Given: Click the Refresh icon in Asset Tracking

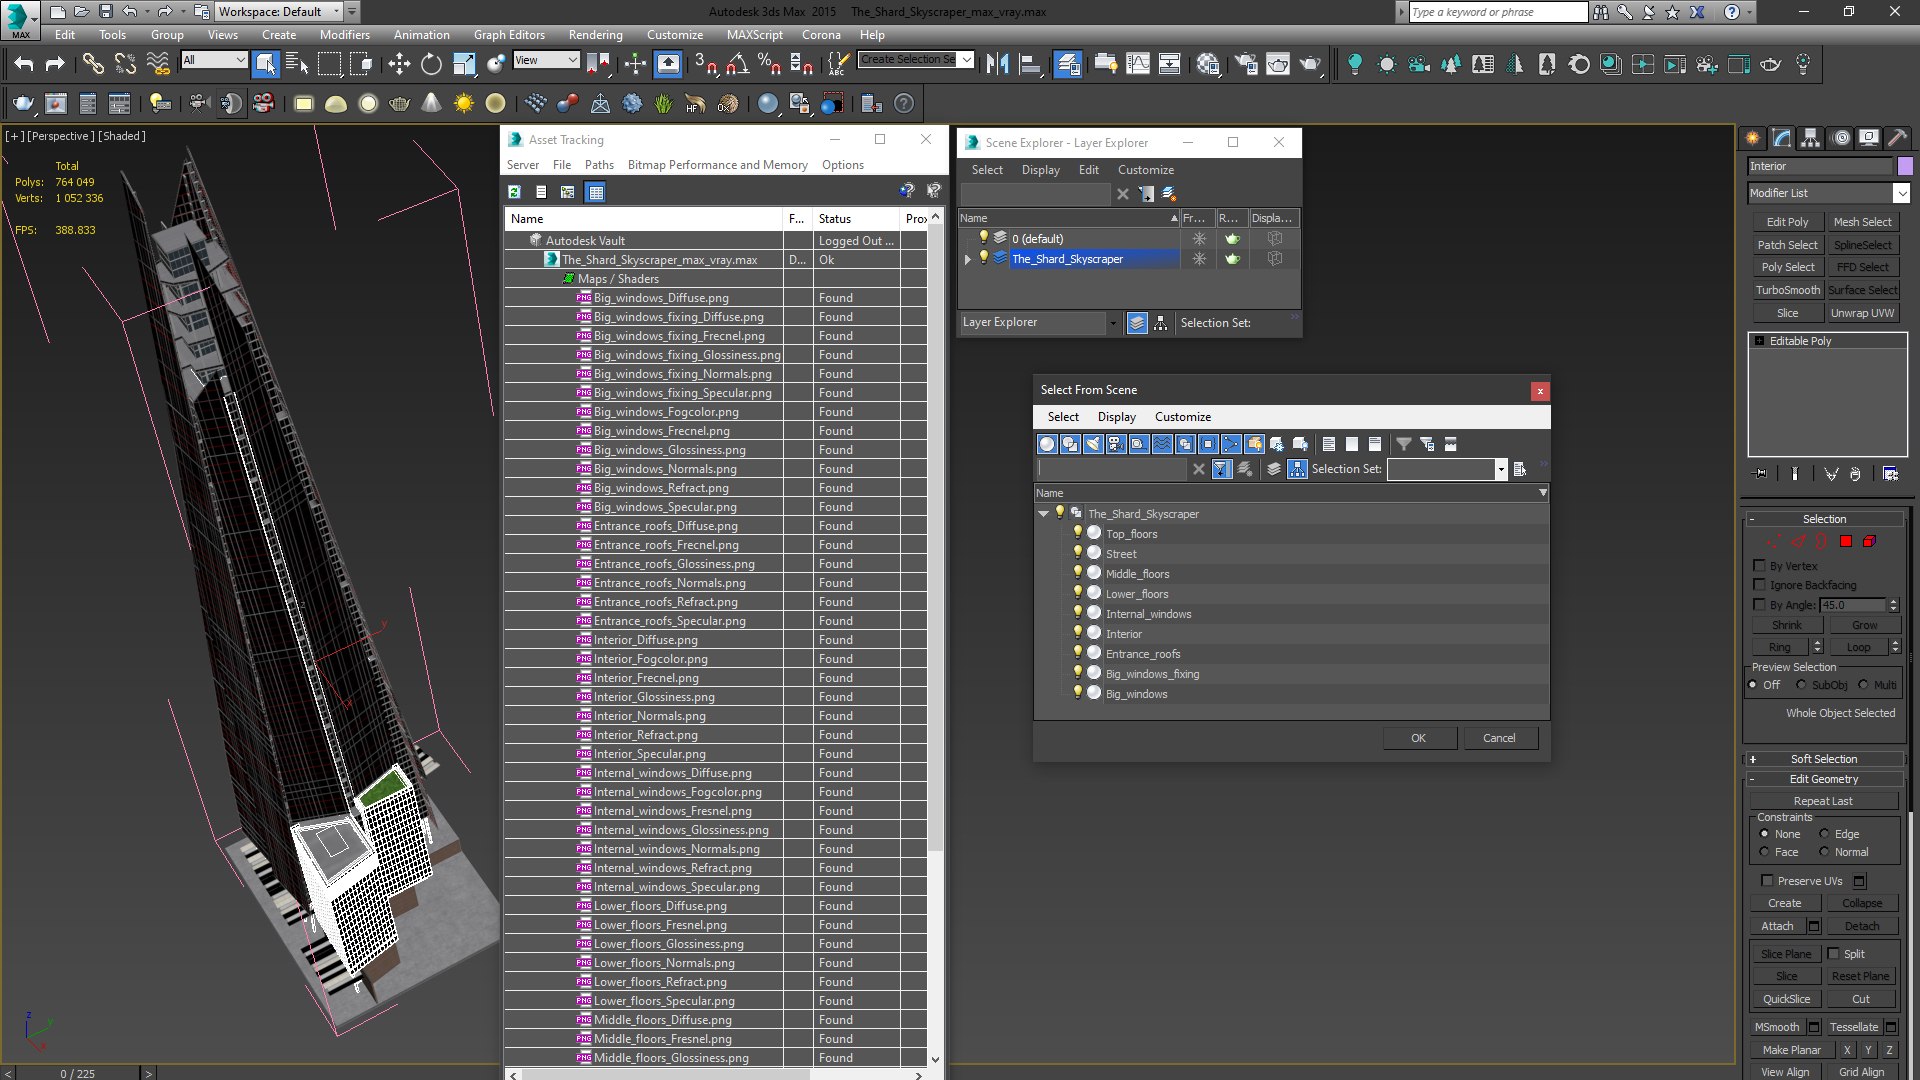Looking at the screenshot, I should point(514,192).
